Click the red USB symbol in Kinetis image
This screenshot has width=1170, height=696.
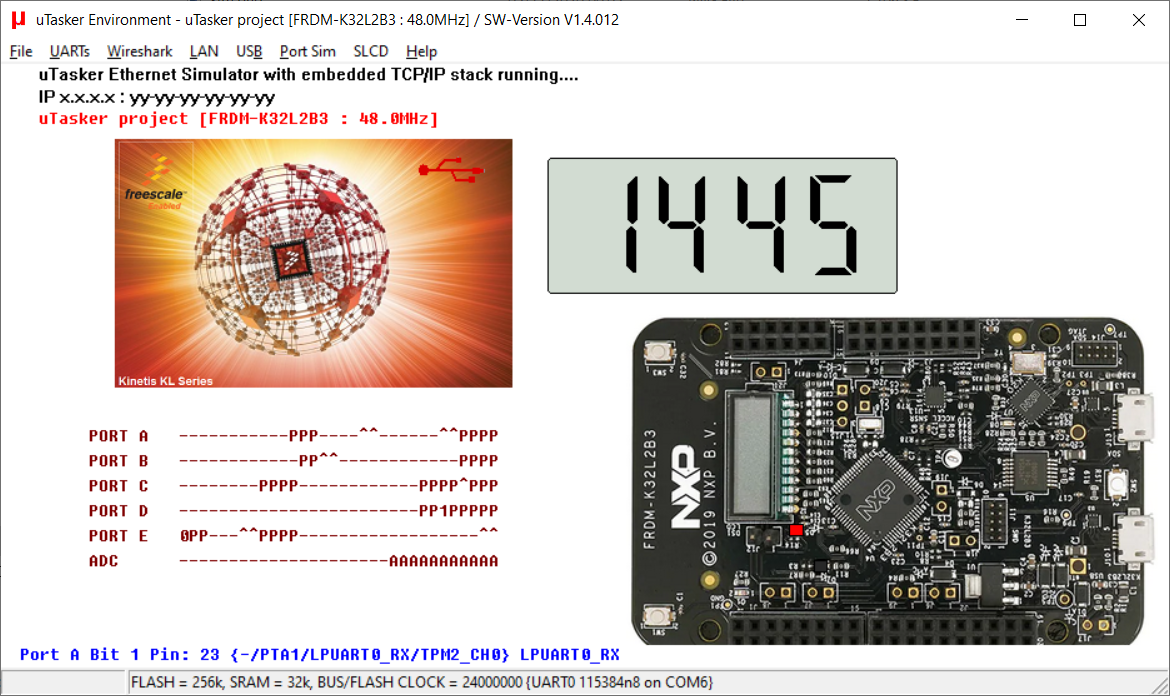(451, 171)
